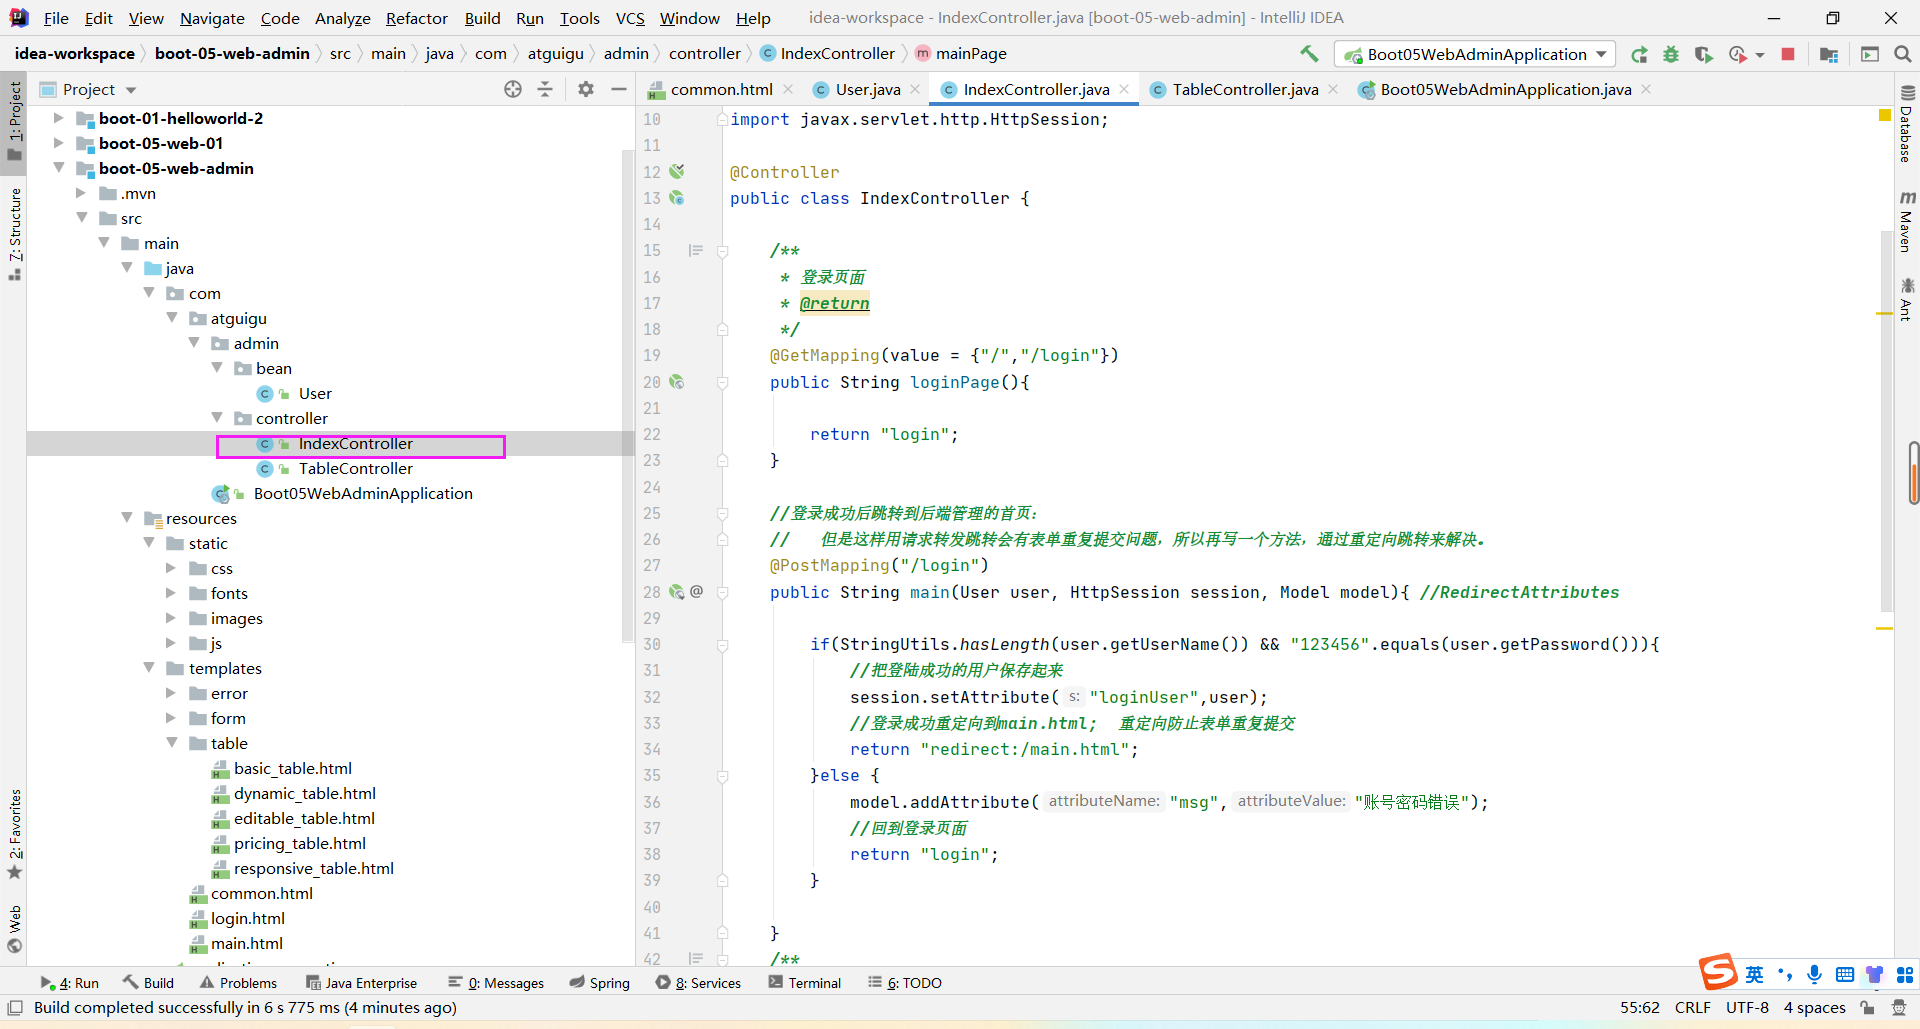Image resolution: width=1920 pixels, height=1029 pixels.
Task: Click the Project Structure folder icon
Action: pyautogui.click(x=1829, y=54)
